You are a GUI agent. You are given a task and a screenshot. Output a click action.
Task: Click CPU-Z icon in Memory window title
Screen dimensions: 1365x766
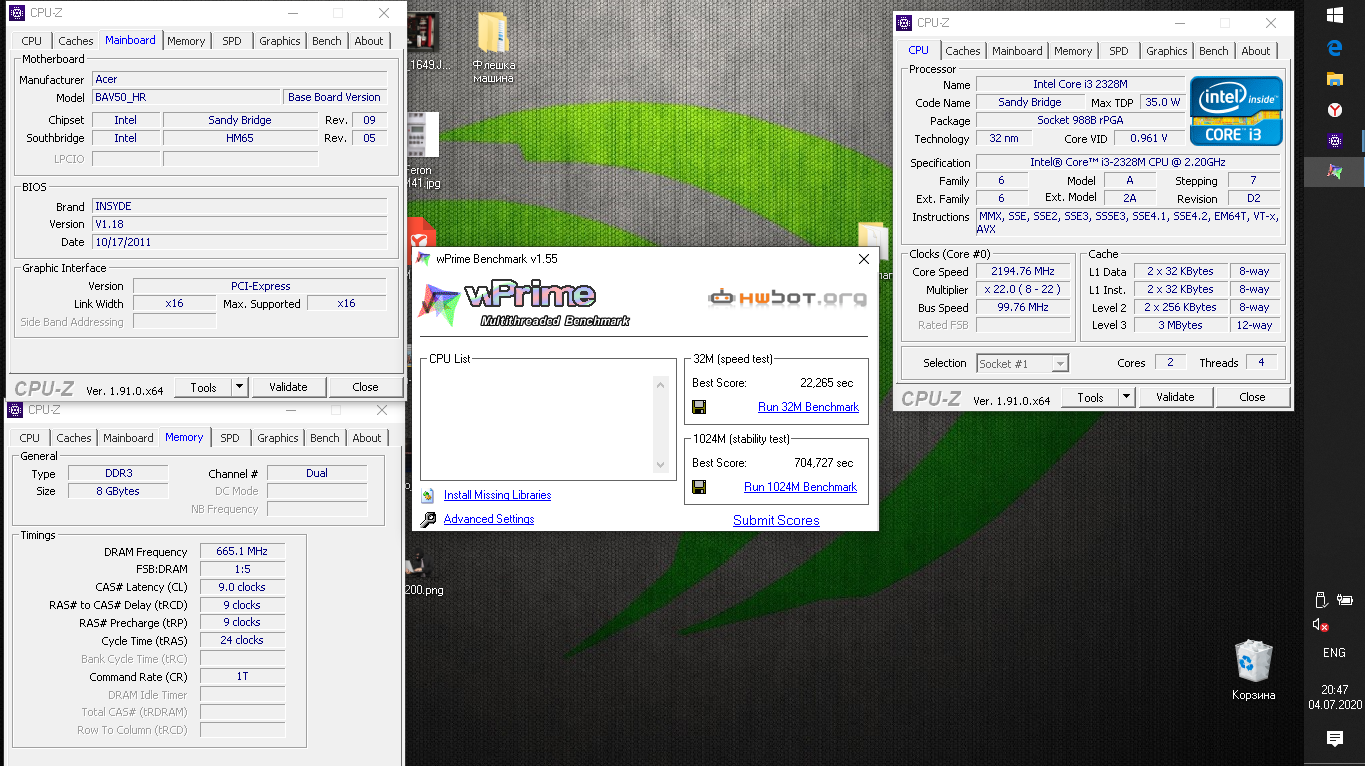(15, 410)
